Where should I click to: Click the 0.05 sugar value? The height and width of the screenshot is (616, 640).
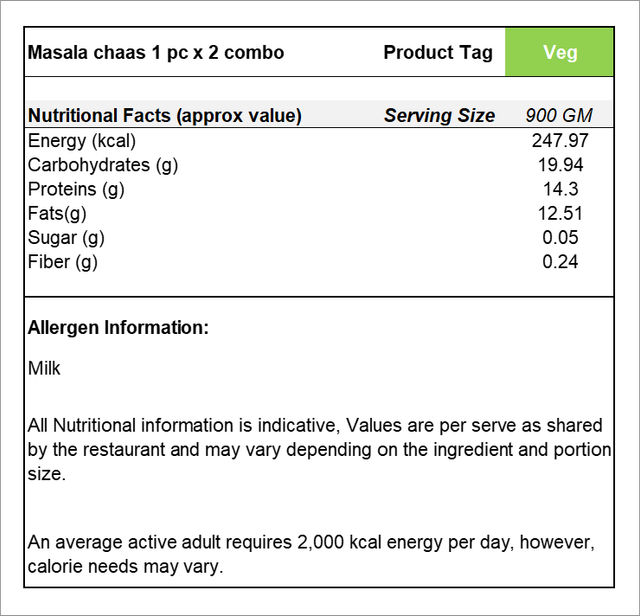(560, 238)
